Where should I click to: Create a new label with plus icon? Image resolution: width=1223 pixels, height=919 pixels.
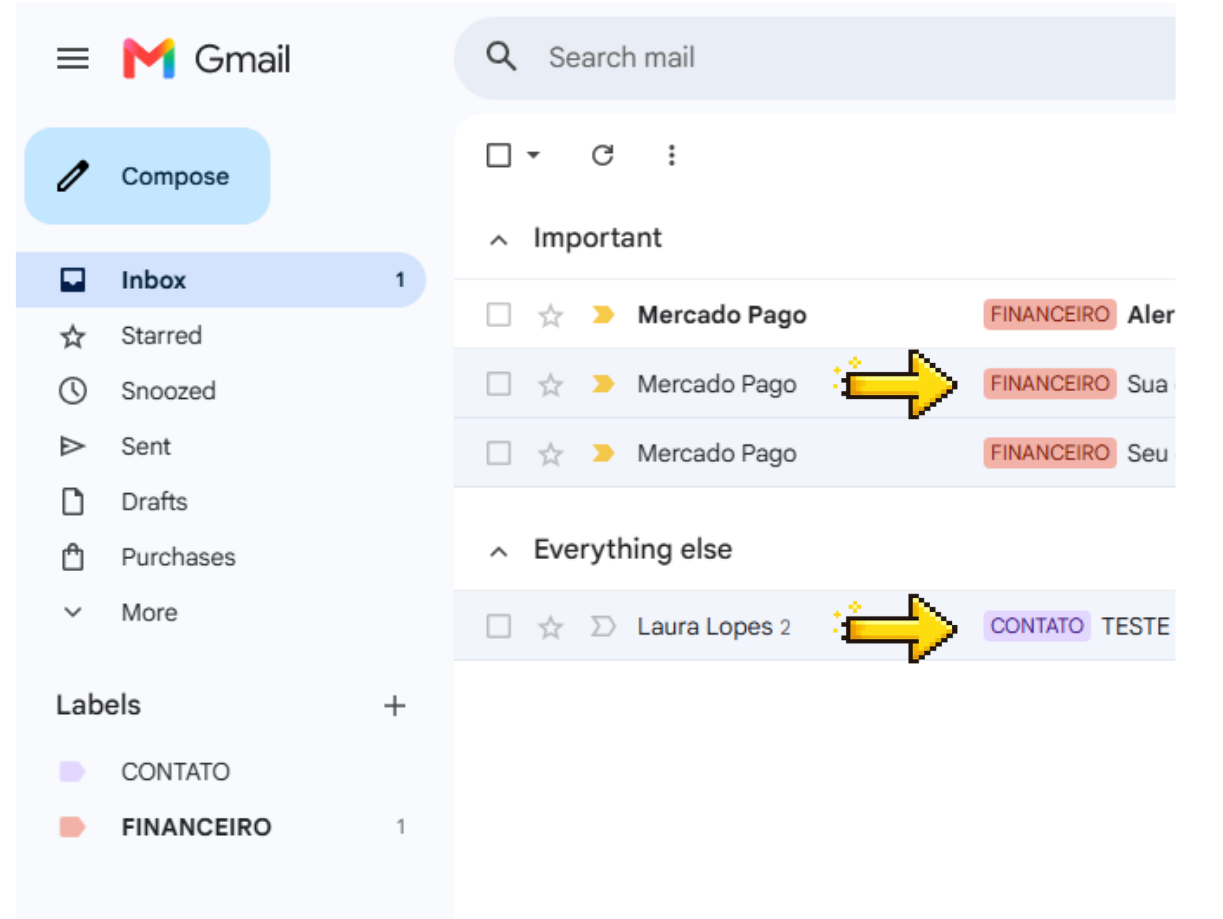point(395,706)
